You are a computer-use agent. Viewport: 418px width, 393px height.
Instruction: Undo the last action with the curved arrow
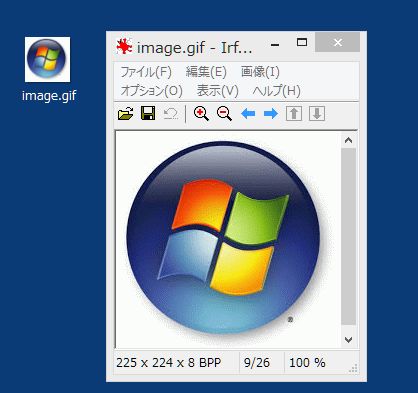tap(171, 114)
